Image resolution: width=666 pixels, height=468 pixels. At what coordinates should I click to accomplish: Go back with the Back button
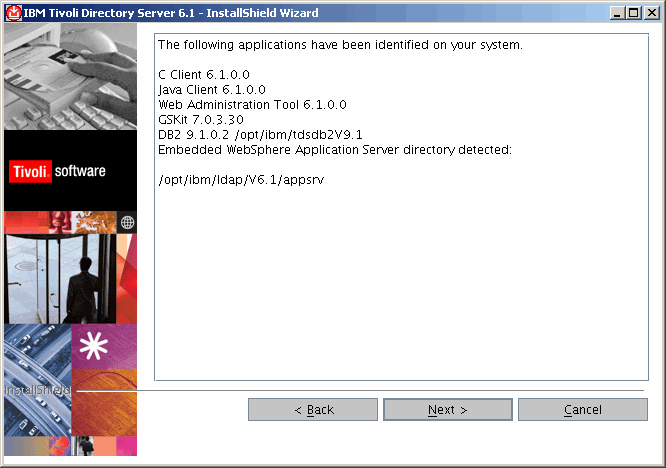[x=313, y=410]
